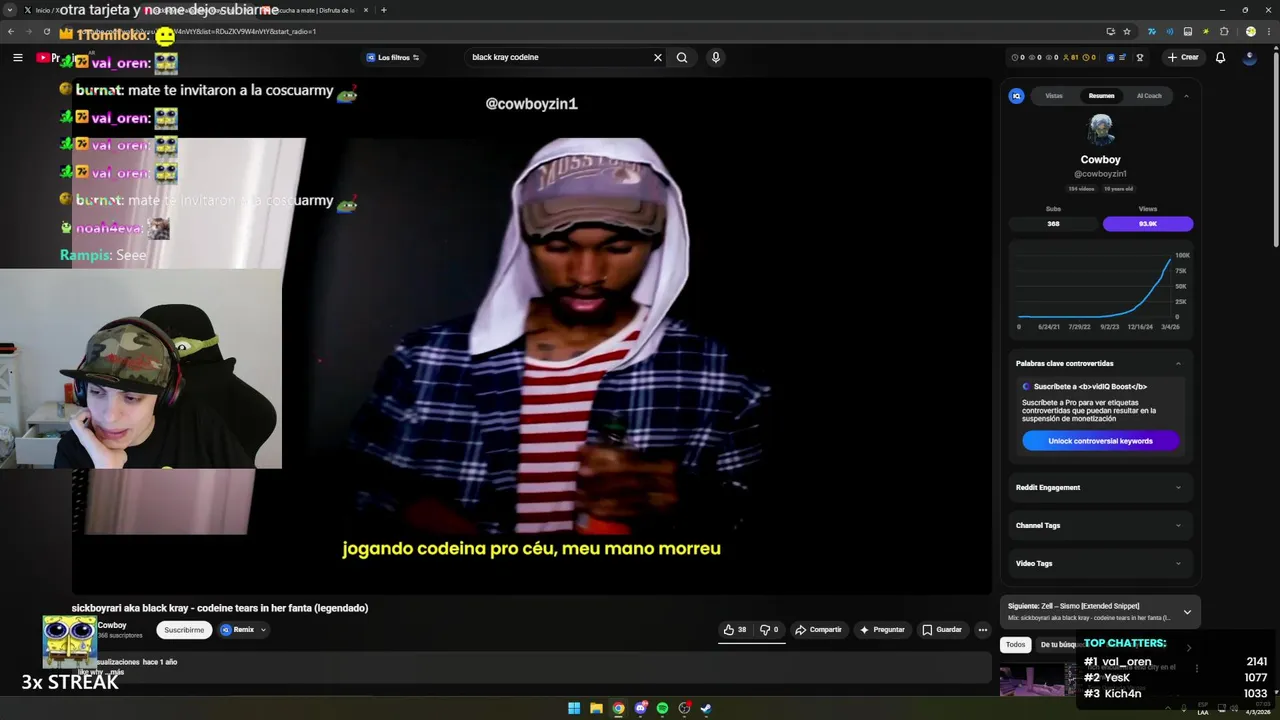Select the Todos filter chip

click(1016, 645)
